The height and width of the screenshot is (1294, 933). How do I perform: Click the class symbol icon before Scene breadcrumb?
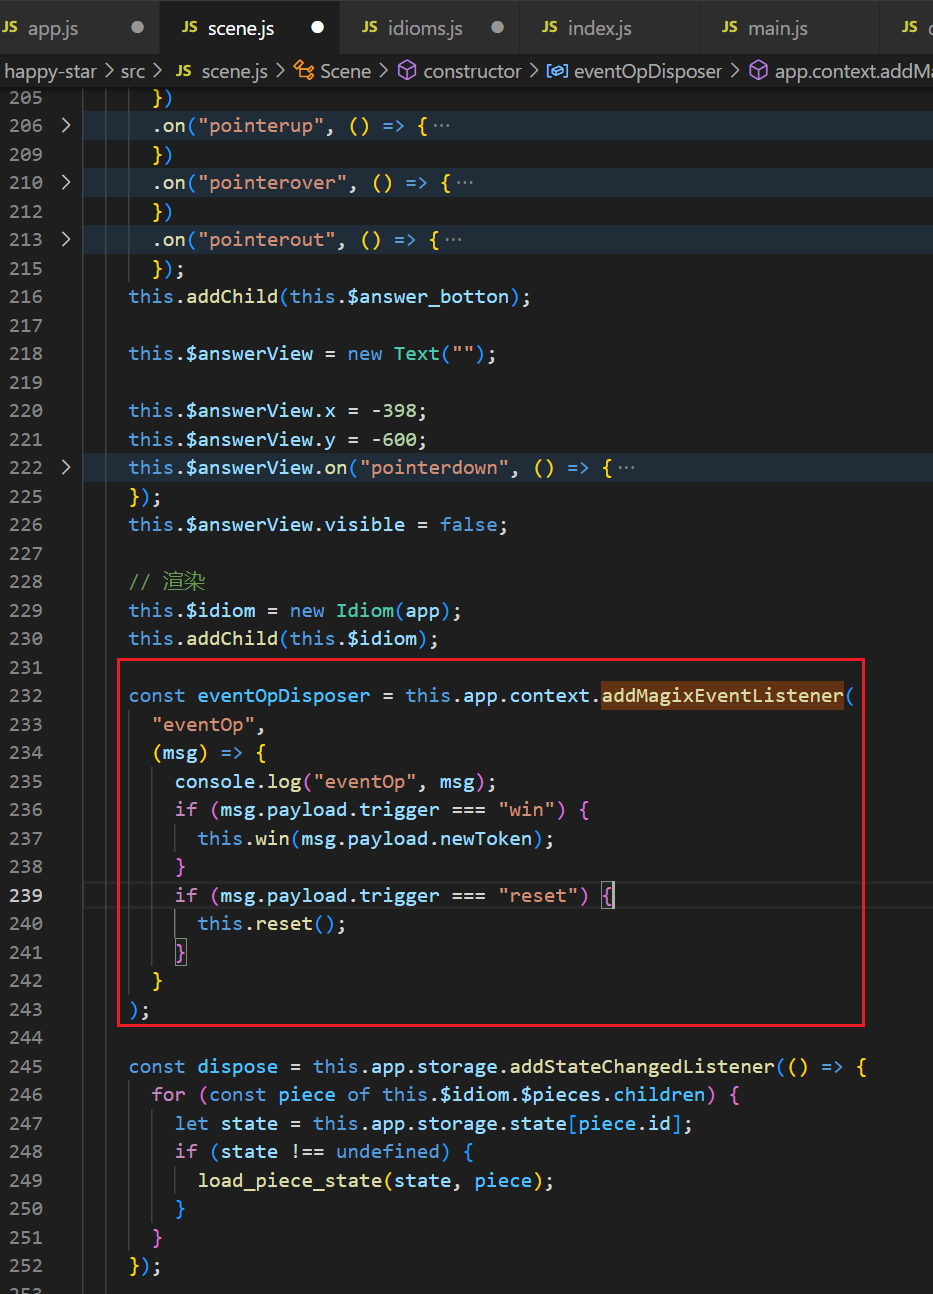304,71
